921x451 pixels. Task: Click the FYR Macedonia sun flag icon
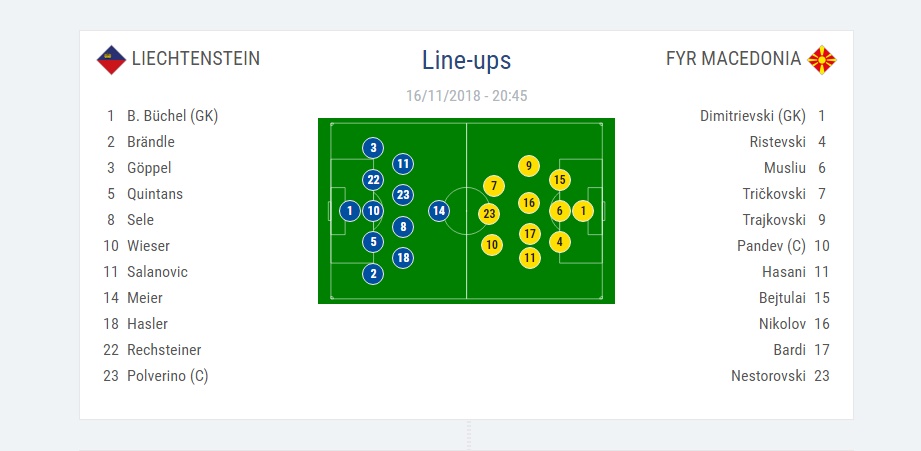822,60
